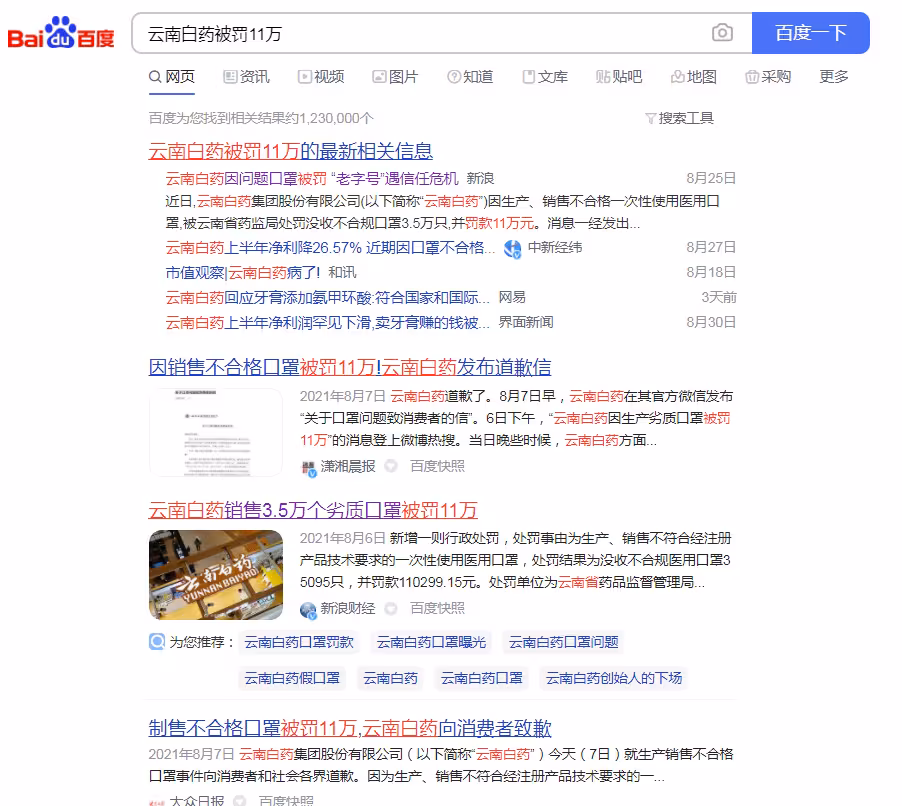Click the 为您推荐 search icon

click(x=156, y=641)
